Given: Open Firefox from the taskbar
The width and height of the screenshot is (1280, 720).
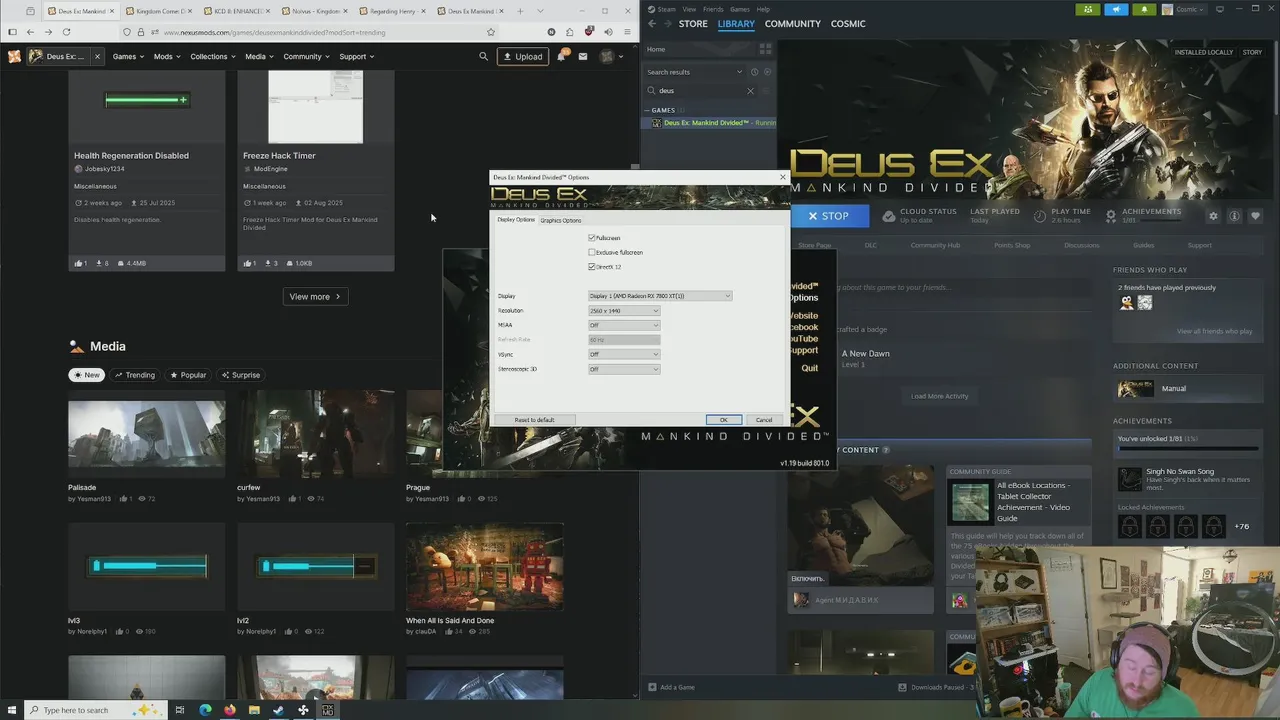Looking at the screenshot, I should (230, 710).
